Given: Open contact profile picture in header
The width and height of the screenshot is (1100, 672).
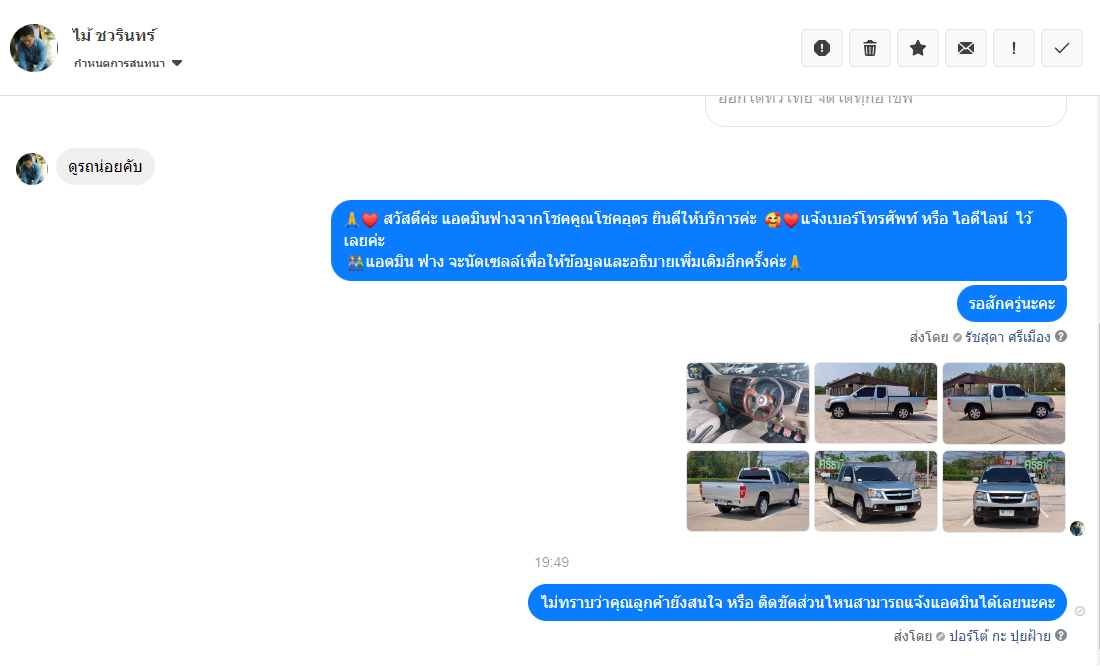Looking at the screenshot, I should point(34,48).
